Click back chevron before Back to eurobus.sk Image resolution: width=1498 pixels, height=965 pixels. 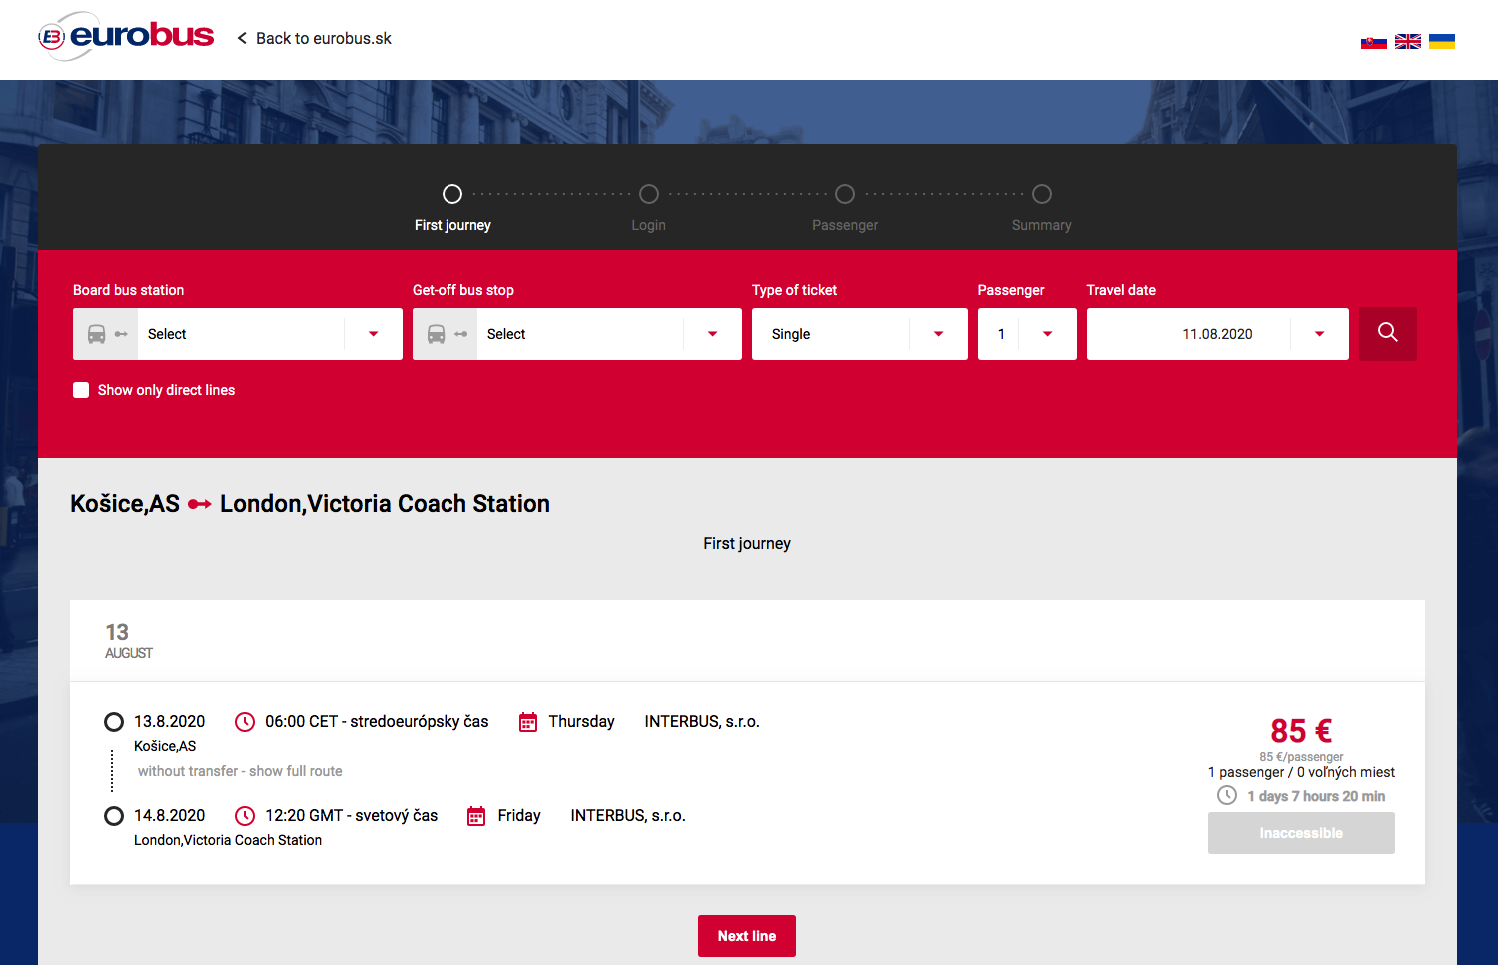242,38
